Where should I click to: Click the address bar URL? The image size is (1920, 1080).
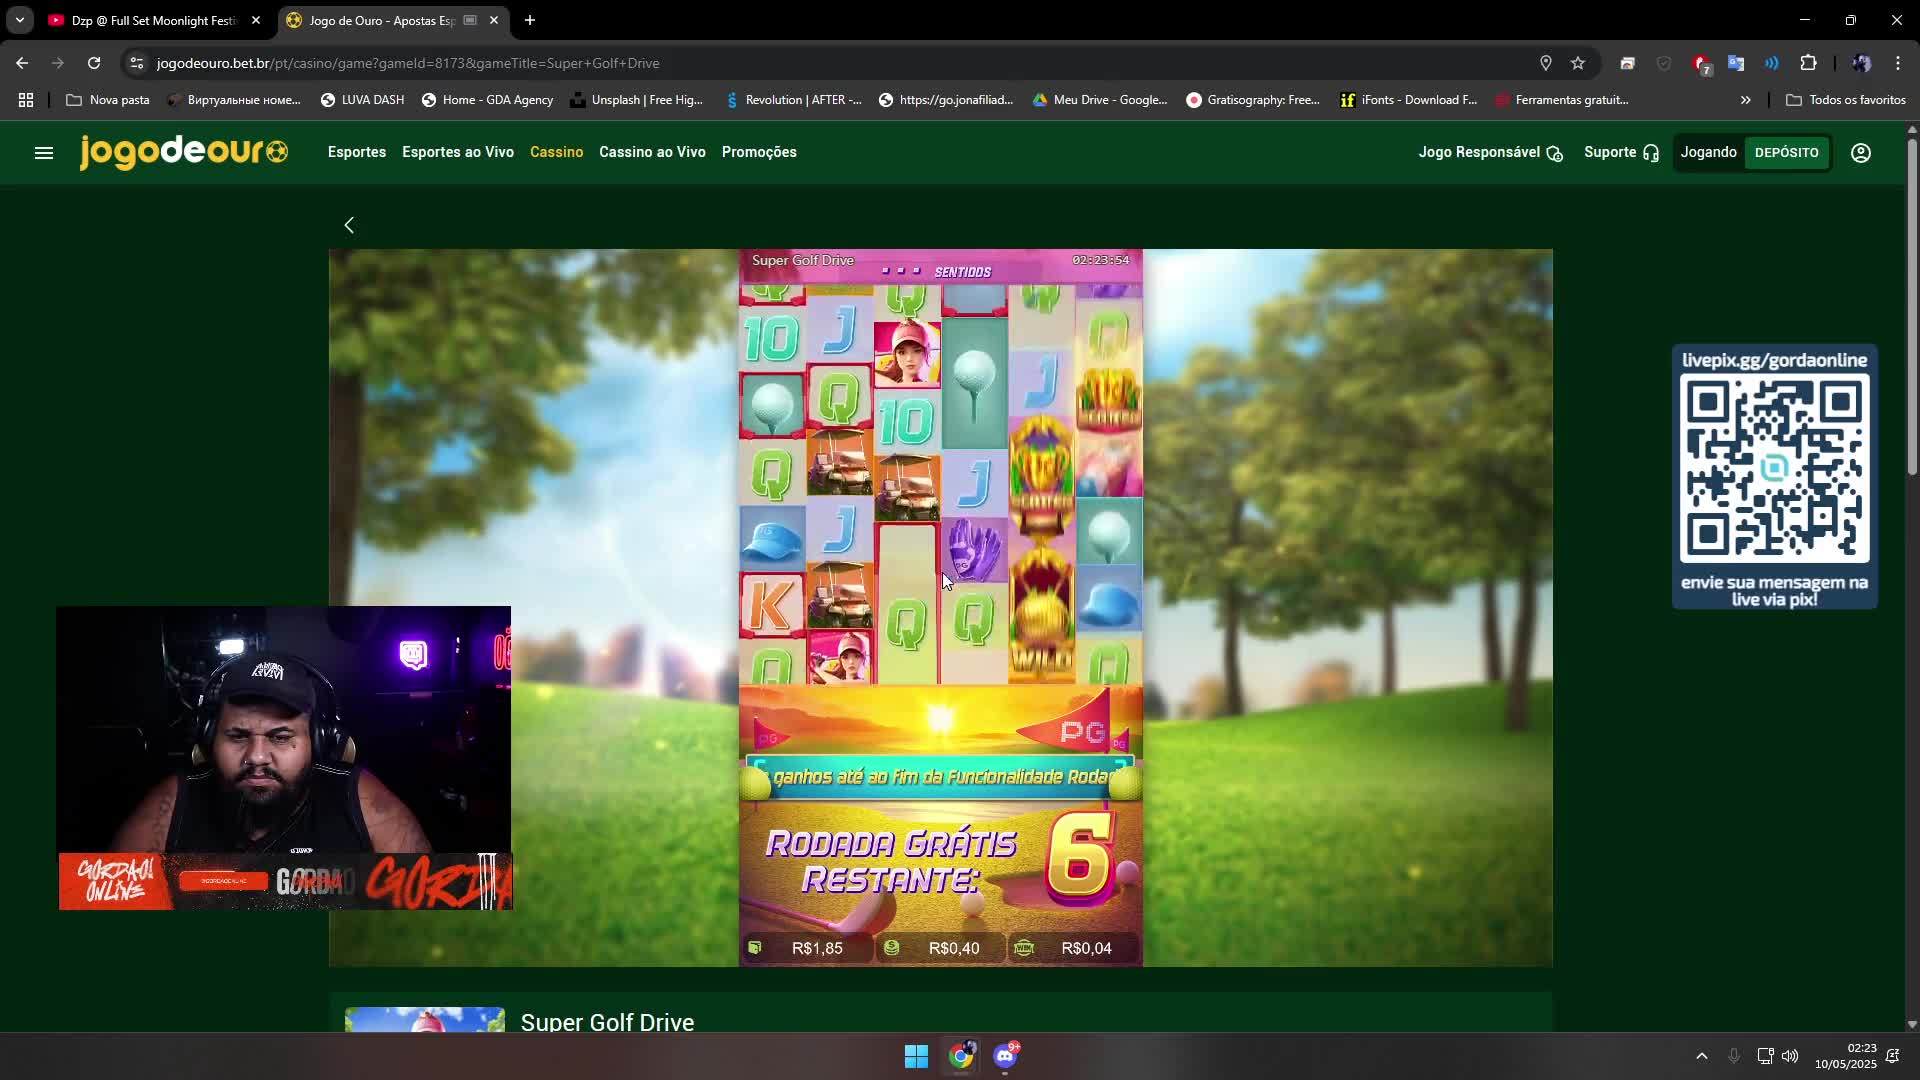pyautogui.click(x=408, y=63)
